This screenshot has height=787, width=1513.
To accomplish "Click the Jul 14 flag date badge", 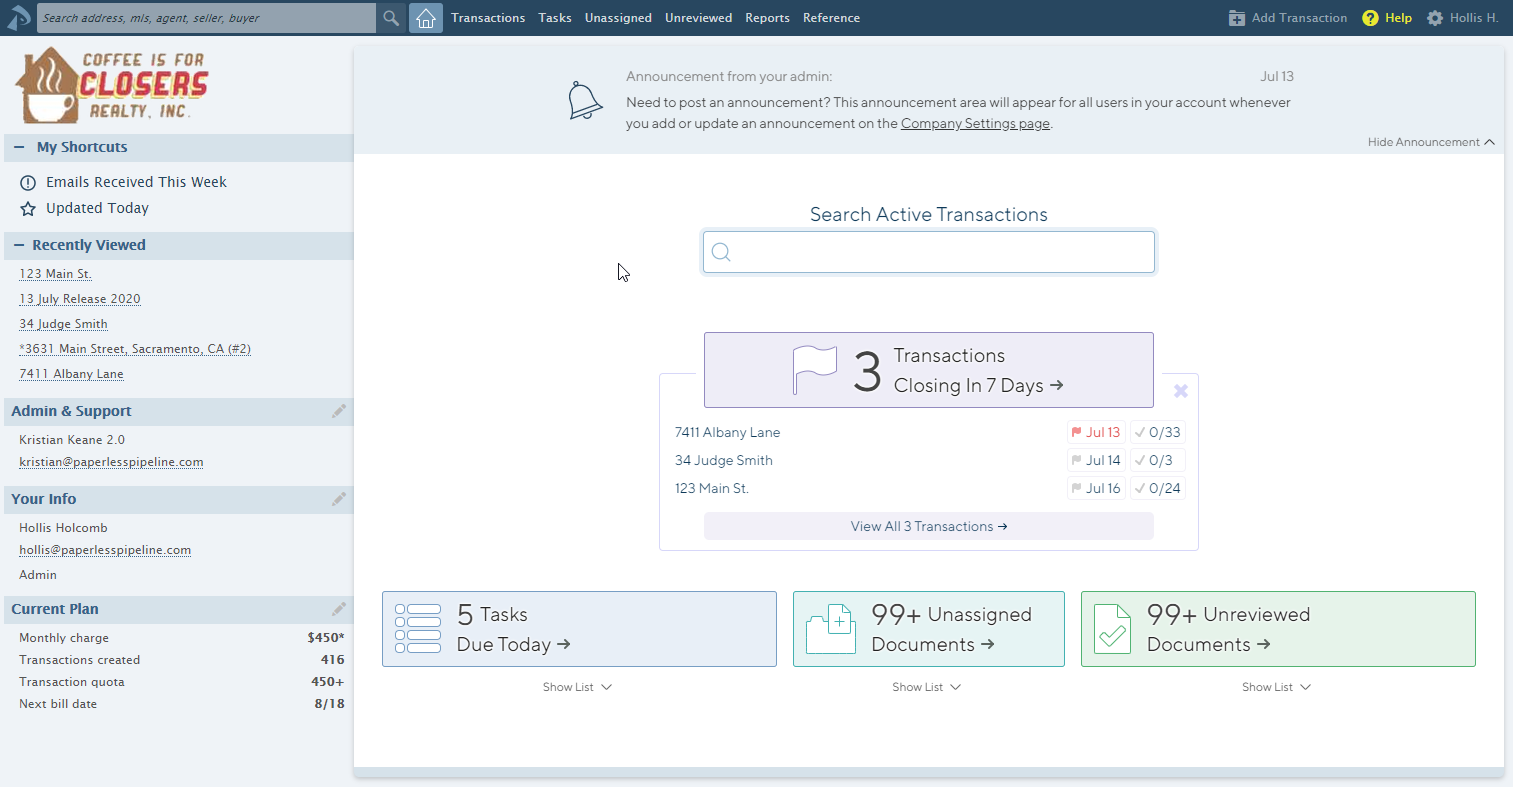I will (x=1096, y=460).
